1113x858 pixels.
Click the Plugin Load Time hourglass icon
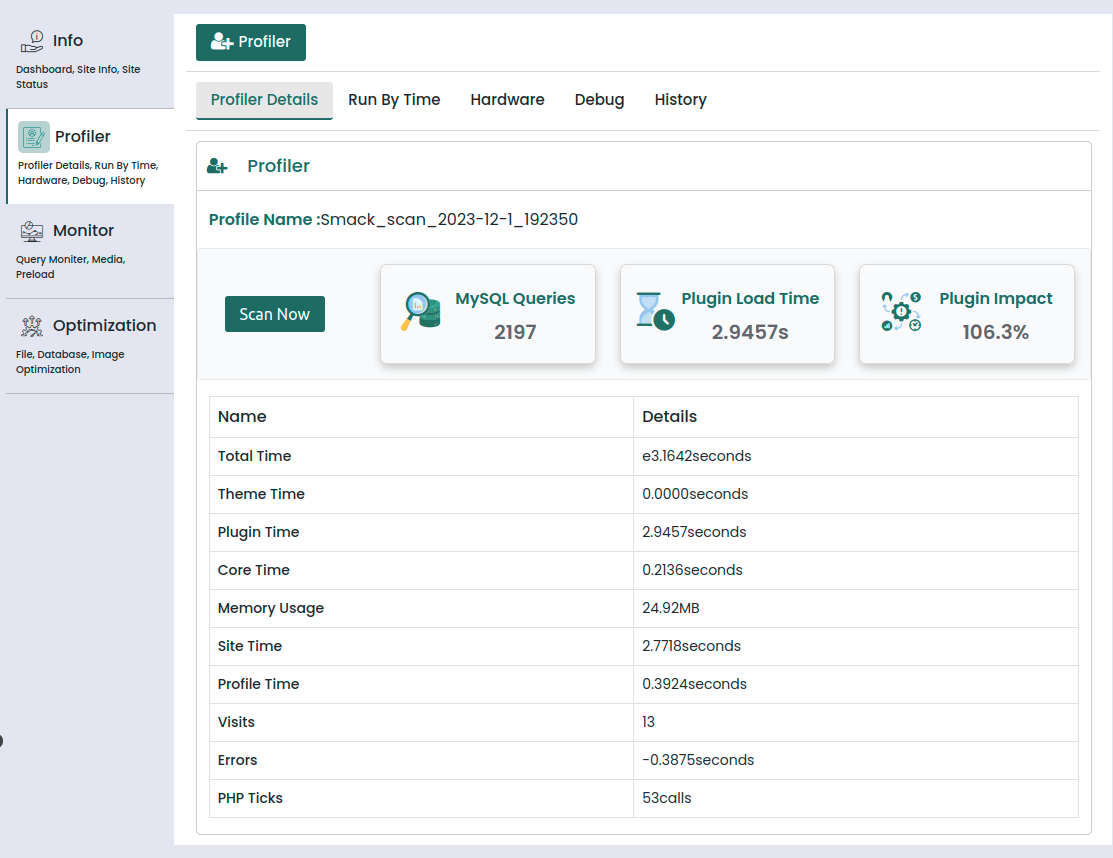[x=654, y=312]
